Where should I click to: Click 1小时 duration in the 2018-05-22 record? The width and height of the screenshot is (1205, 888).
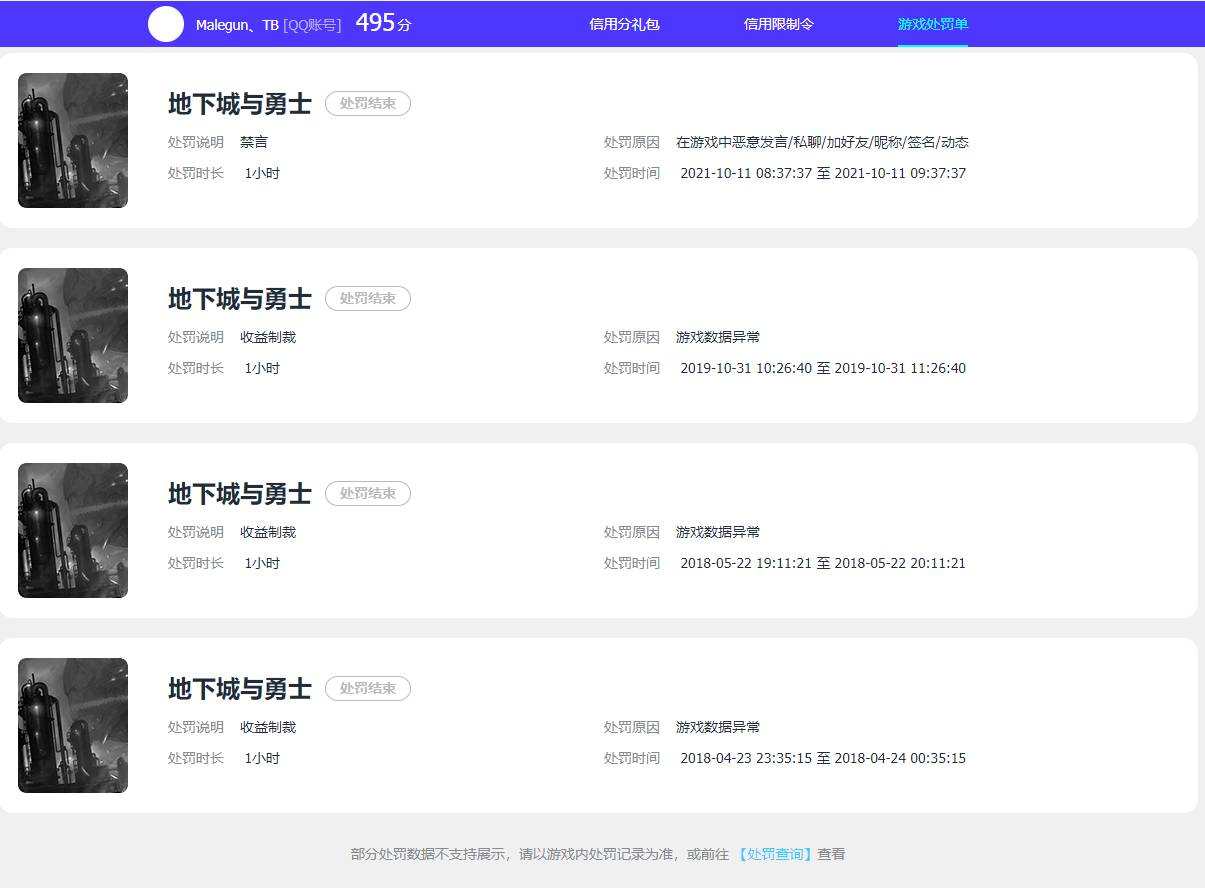262,563
